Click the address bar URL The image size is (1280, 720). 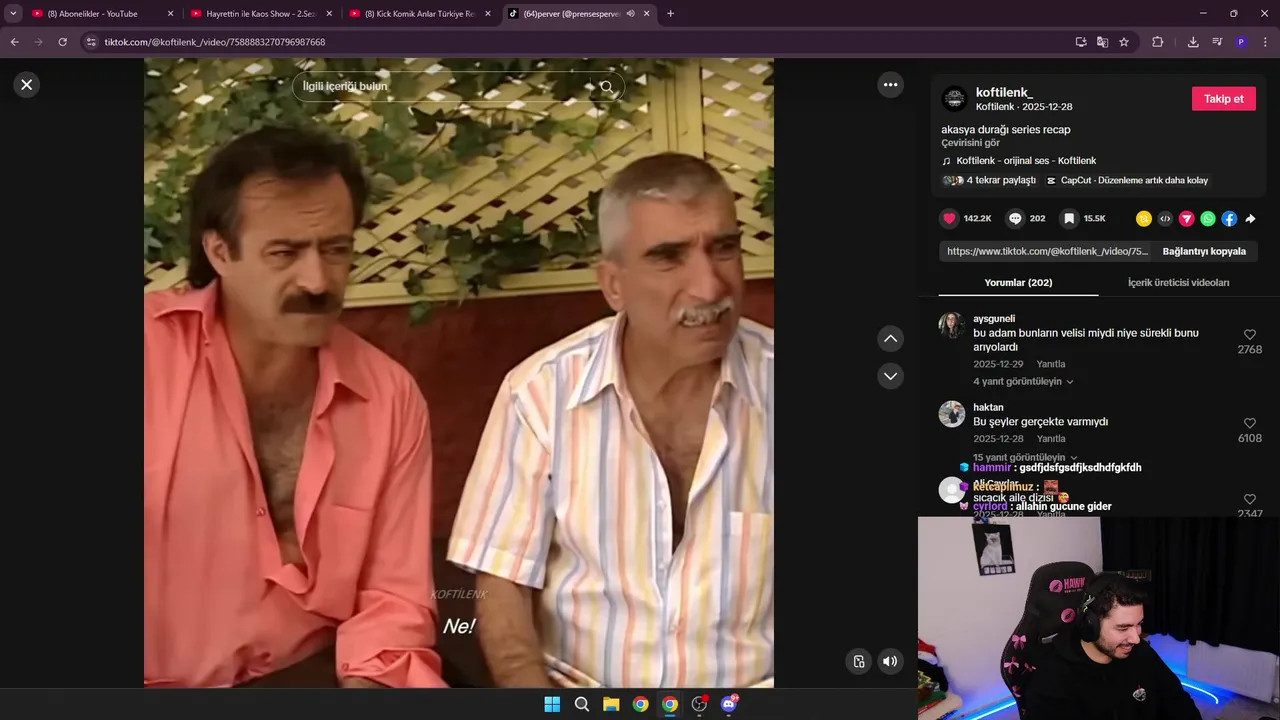(x=215, y=42)
